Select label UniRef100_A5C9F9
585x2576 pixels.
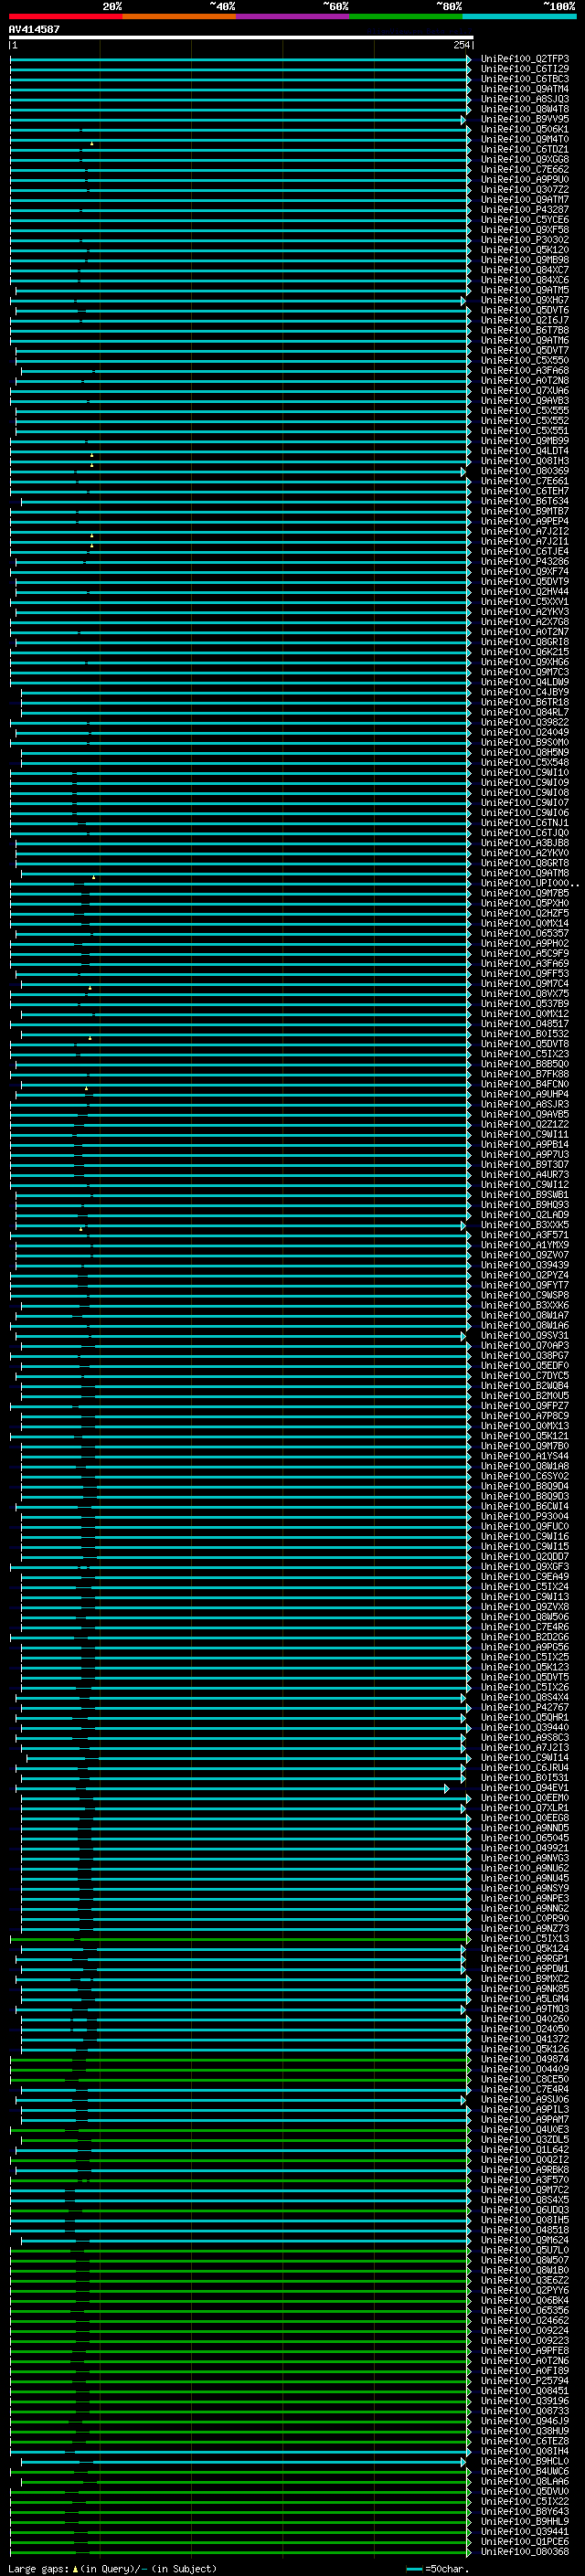pyautogui.click(x=524, y=954)
